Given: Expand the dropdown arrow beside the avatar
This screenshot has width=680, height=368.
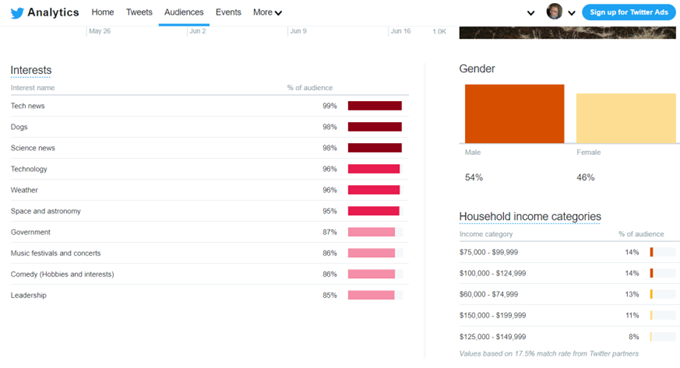Looking at the screenshot, I should pos(572,13).
